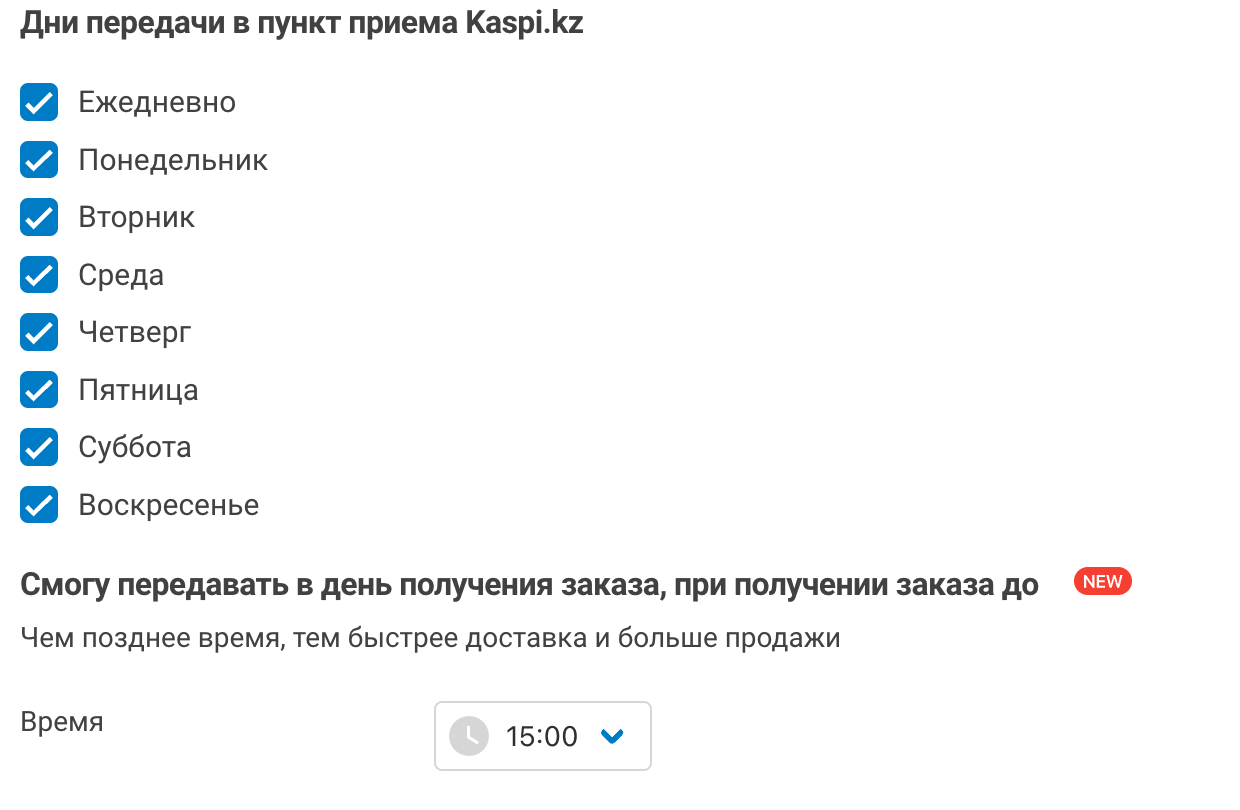This screenshot has width=1240, height=810.
Task: Uncheck the Суббота checkbox
Action: pos(39,447)
